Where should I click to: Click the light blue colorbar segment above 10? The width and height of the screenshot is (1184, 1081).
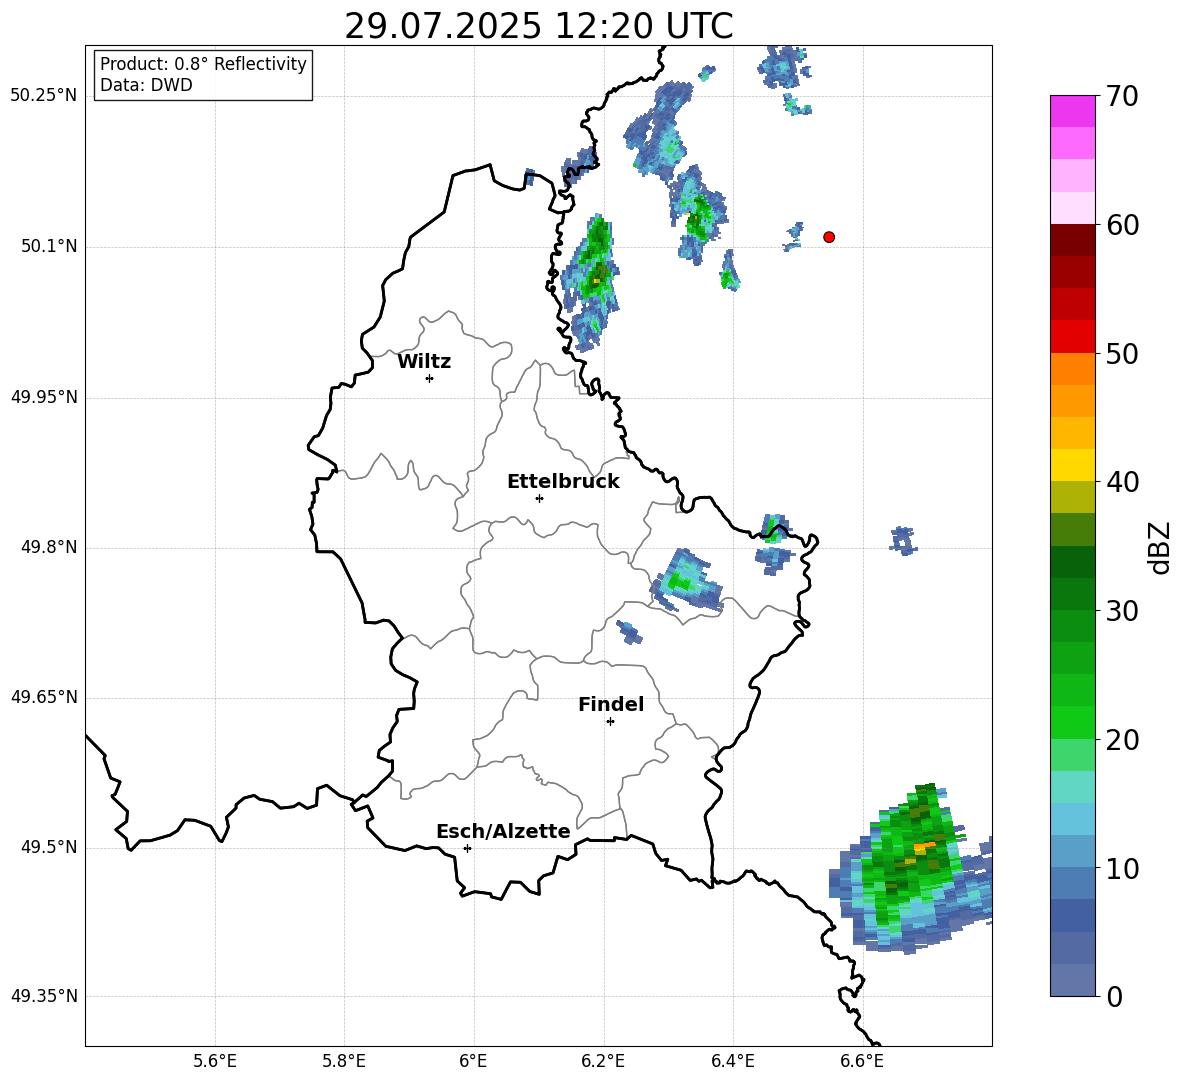[1073, 819]
